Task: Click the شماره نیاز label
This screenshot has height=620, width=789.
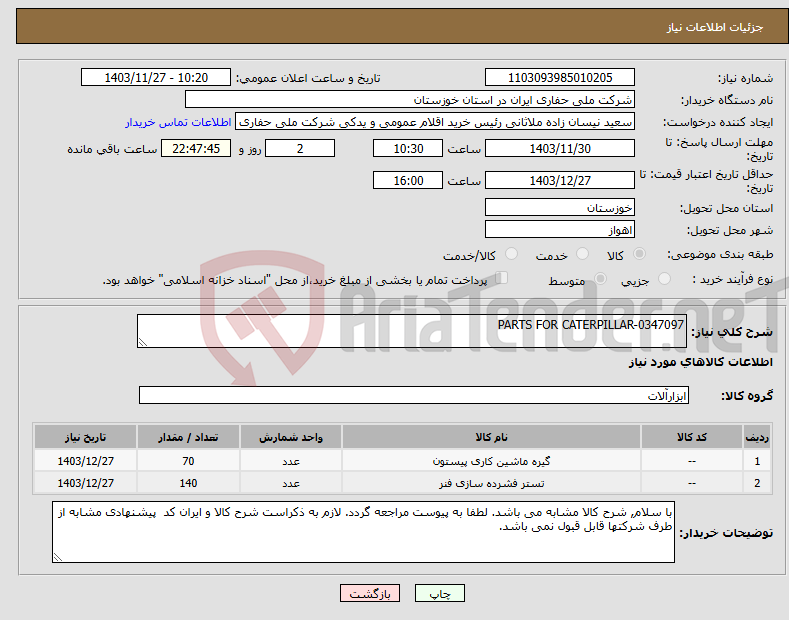Action: click(x=745, y=78)
